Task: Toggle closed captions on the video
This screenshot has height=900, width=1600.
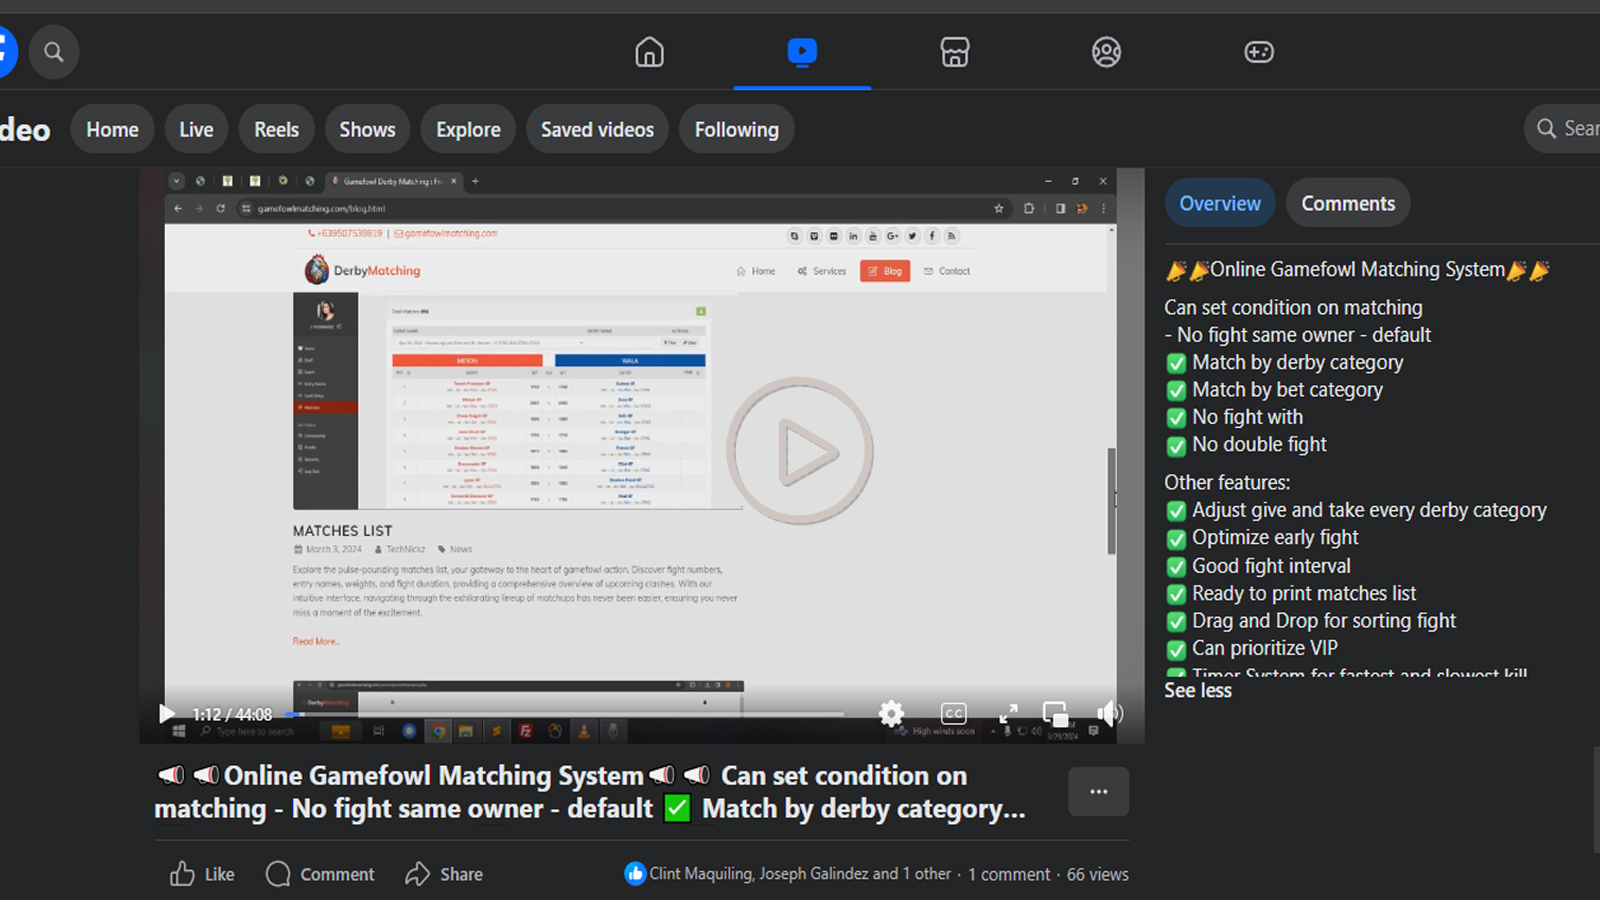Action: (953, 713)
